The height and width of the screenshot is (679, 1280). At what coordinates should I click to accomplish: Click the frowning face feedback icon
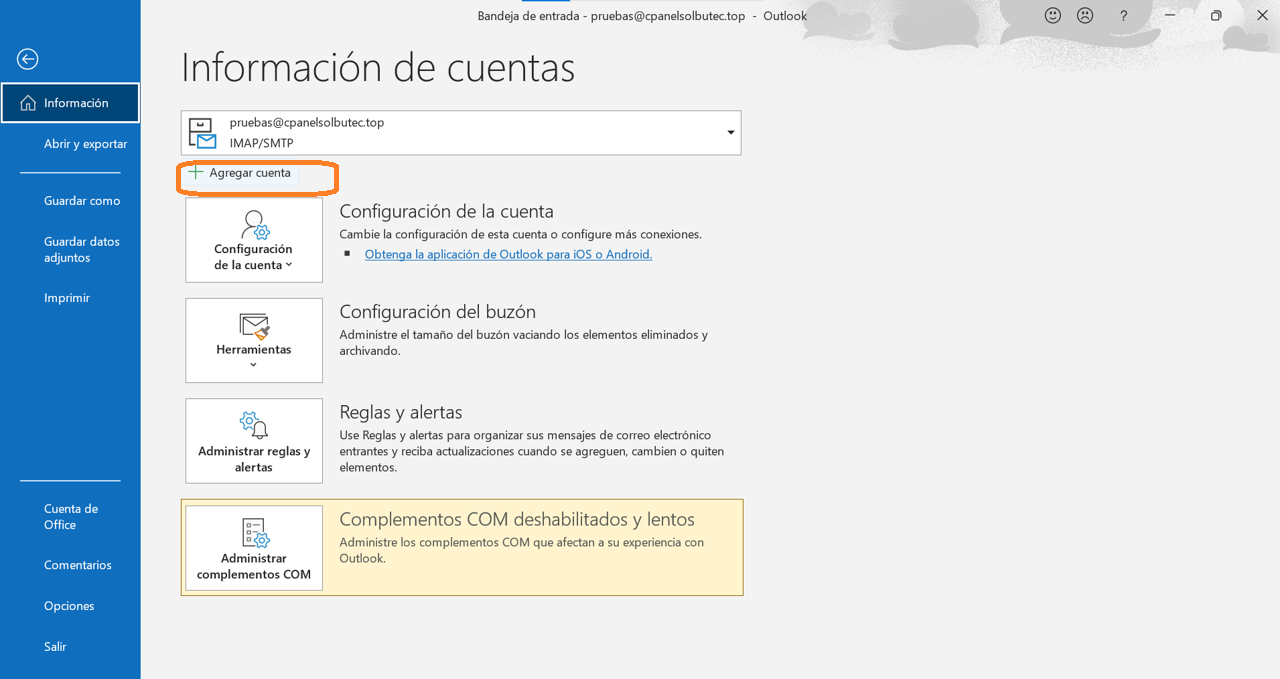pyautogui.click(x=1084, y=16)
